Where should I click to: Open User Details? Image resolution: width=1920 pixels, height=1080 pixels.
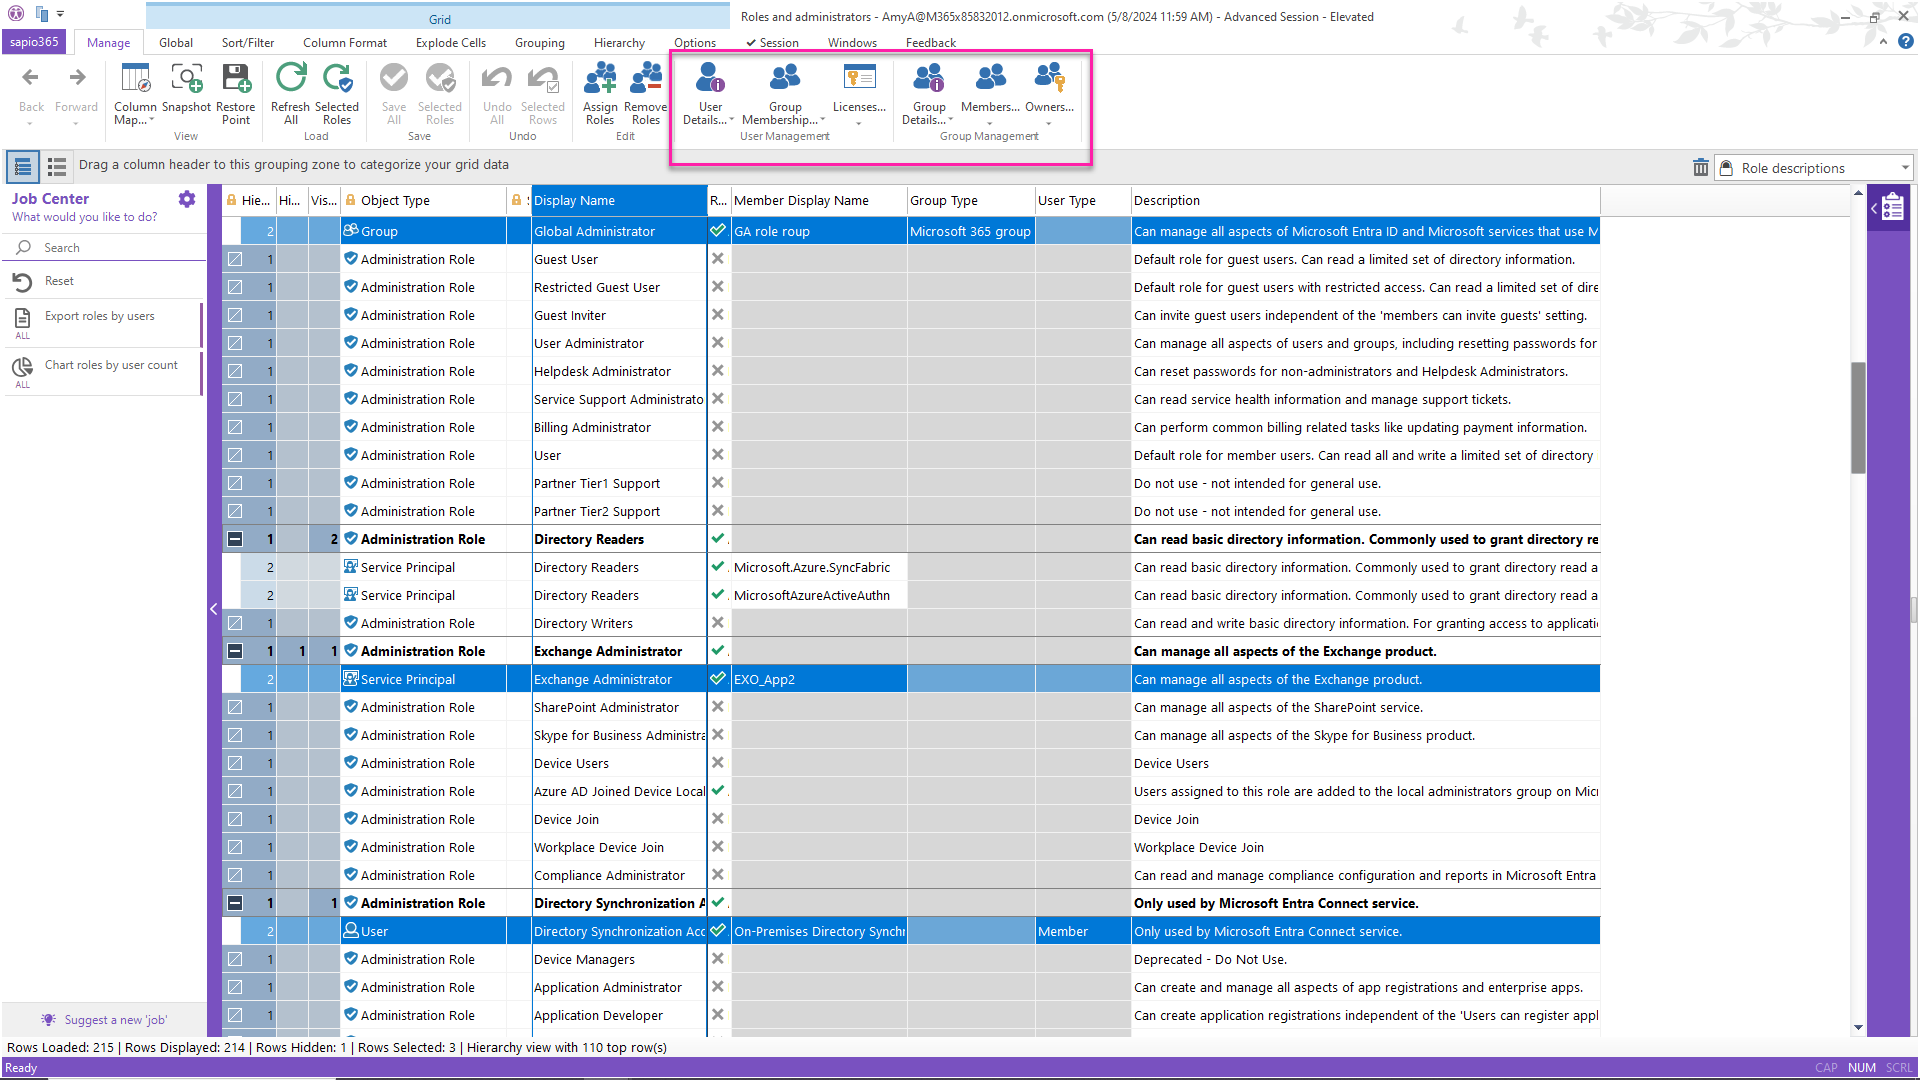pyautogui.click(x=710, y=93)
